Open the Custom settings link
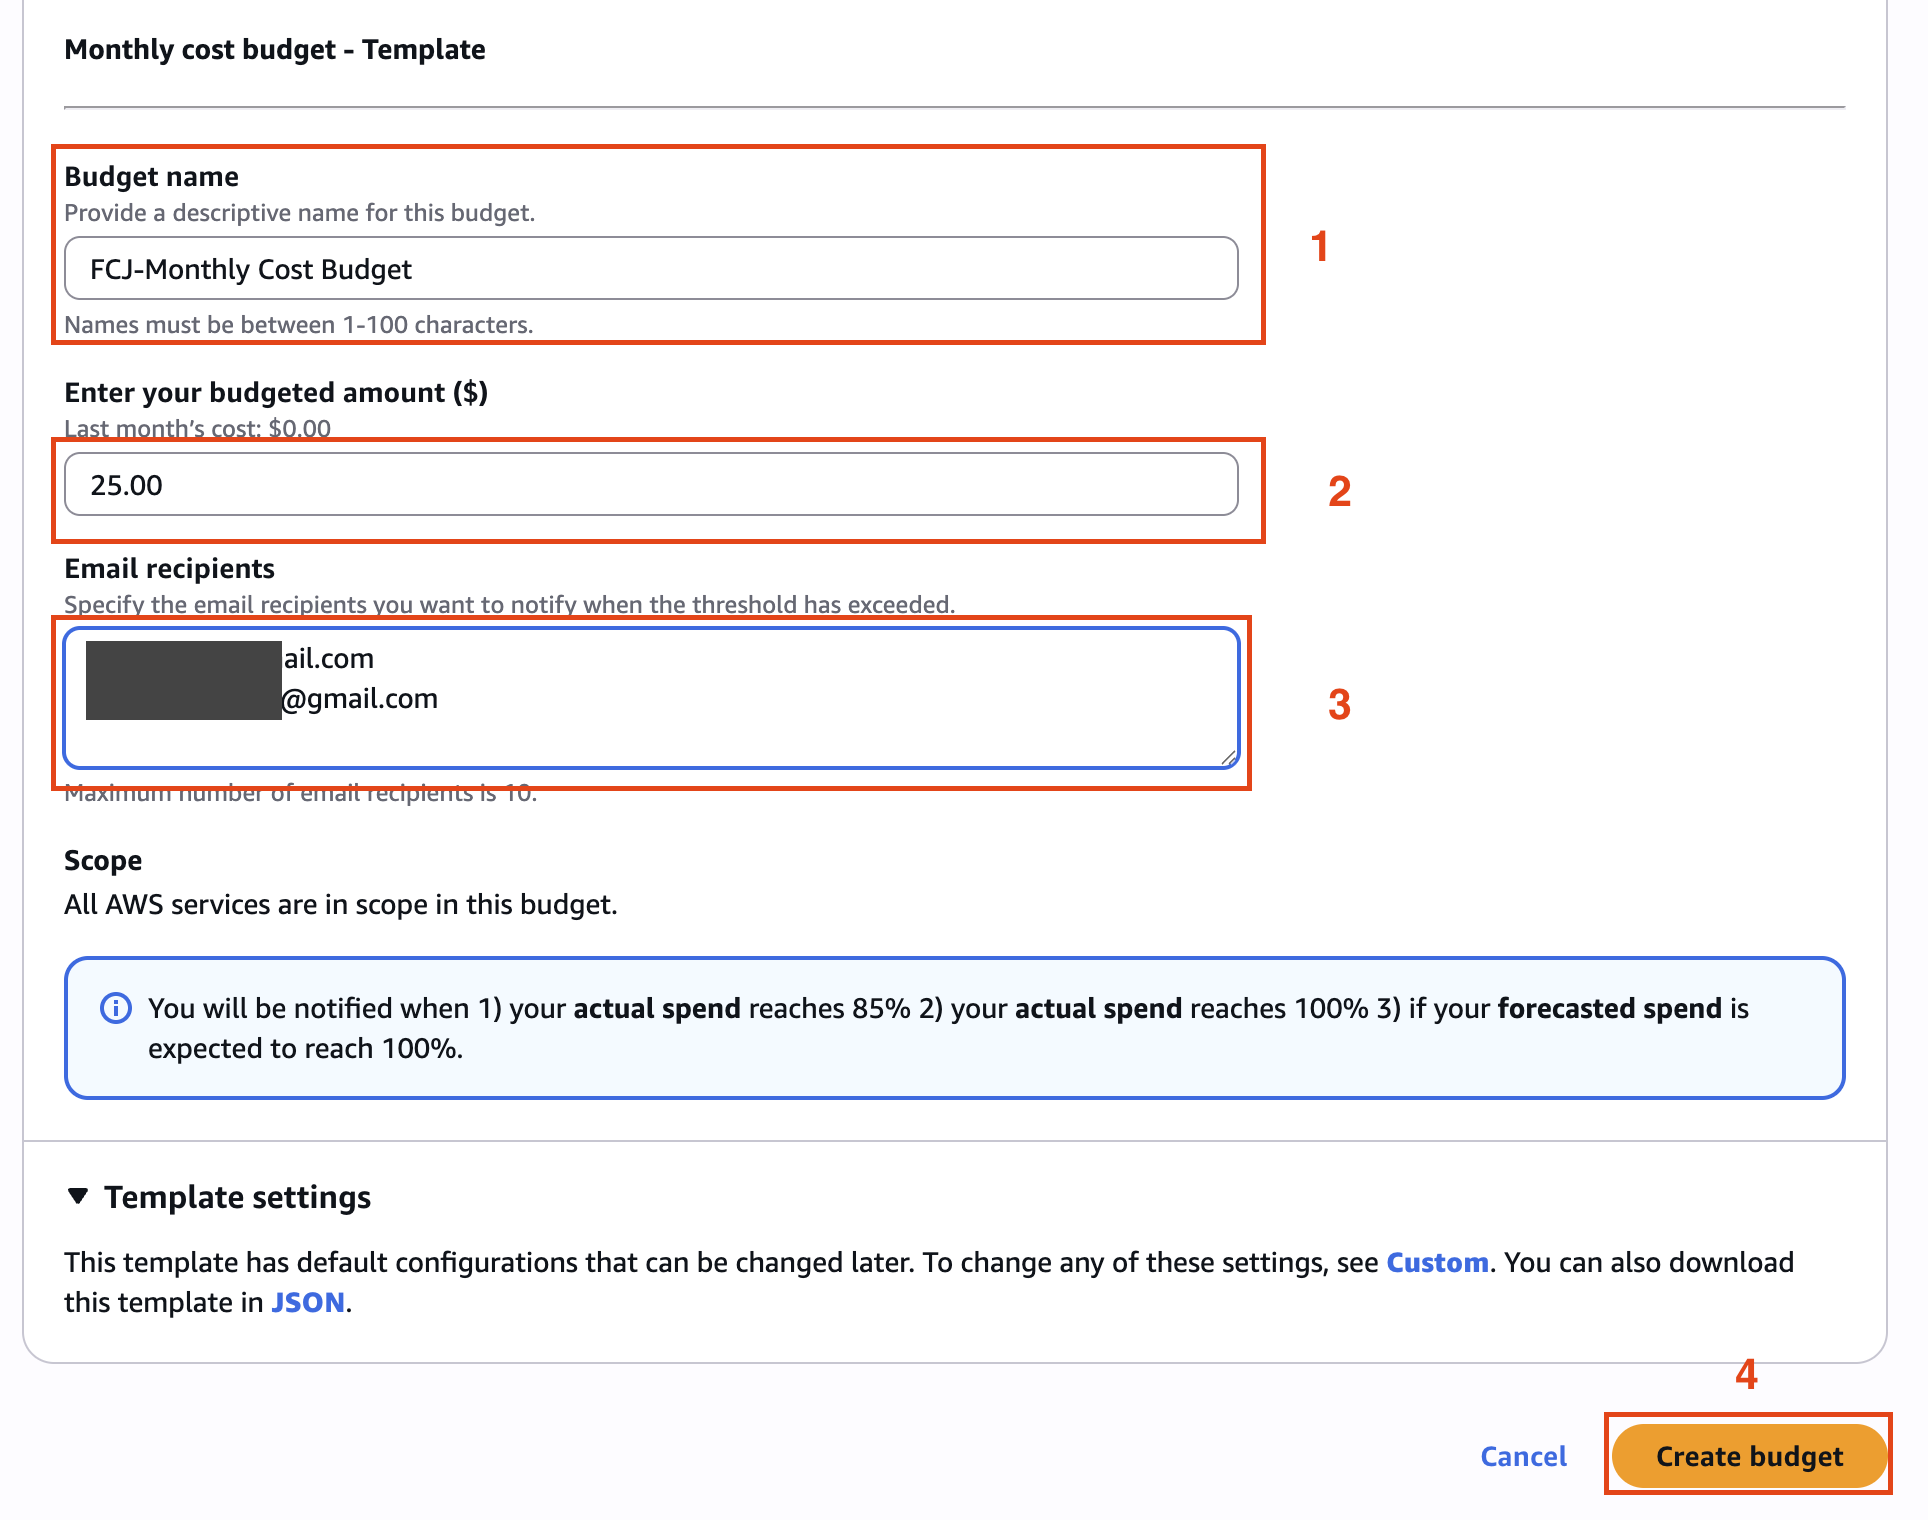 [1436, 1262]
